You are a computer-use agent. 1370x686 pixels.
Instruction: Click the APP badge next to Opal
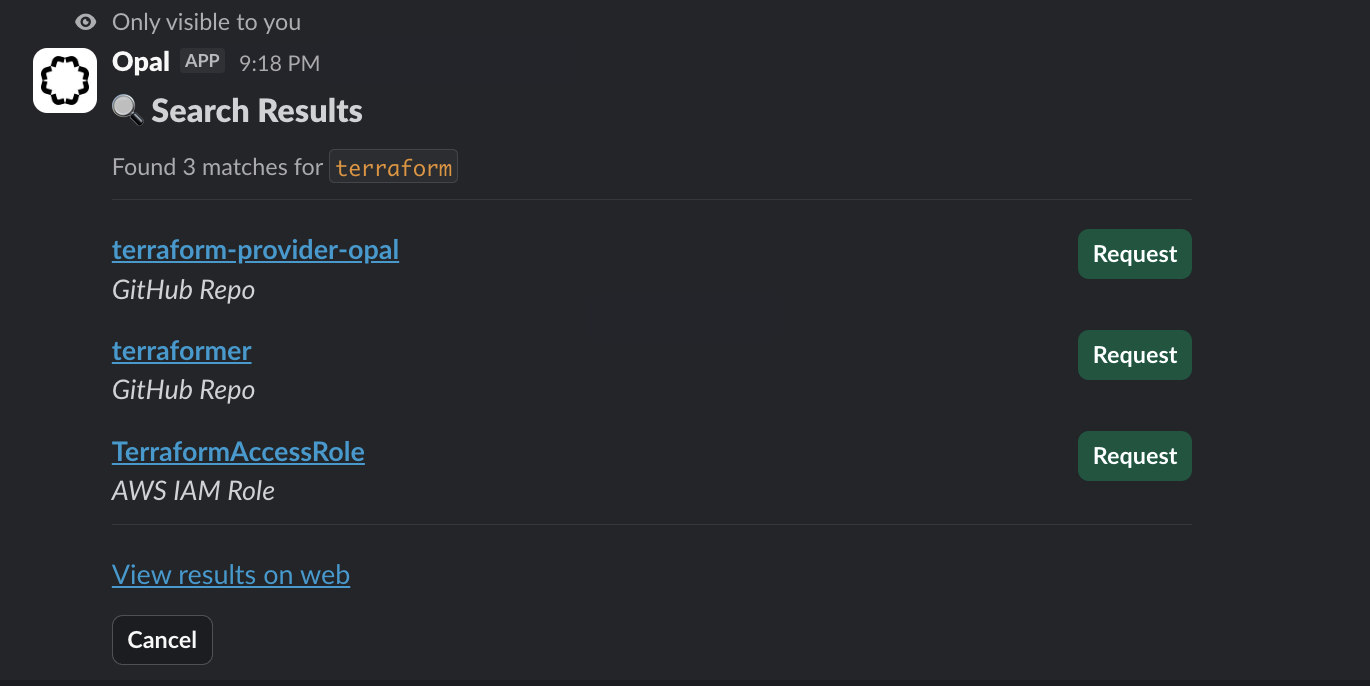click(202, 60)
